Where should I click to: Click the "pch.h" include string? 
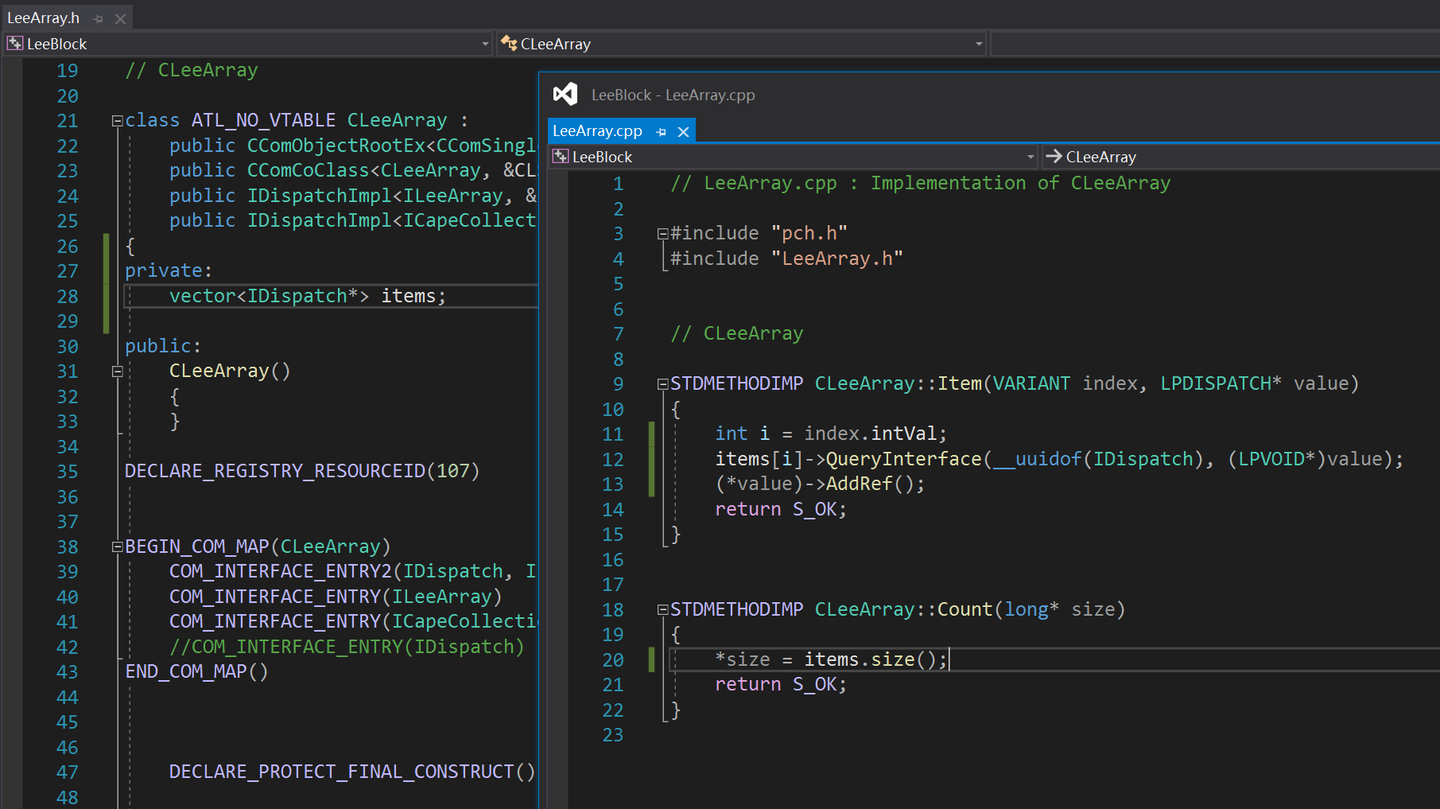pyautogui.click(x=809, y=233)
